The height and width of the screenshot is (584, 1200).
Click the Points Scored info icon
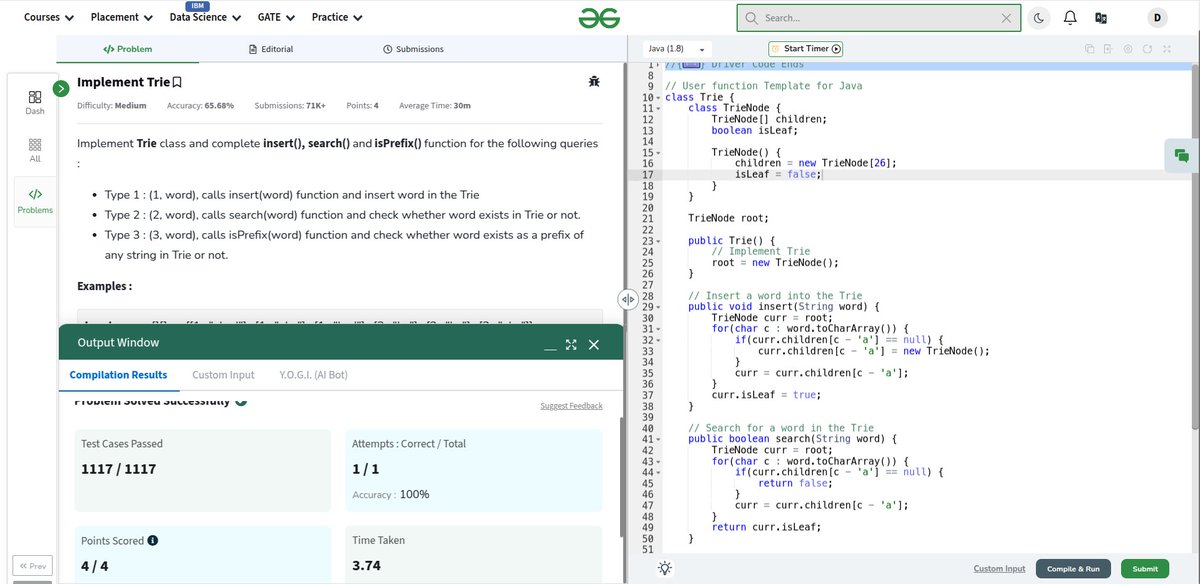(x=153, y=541)
